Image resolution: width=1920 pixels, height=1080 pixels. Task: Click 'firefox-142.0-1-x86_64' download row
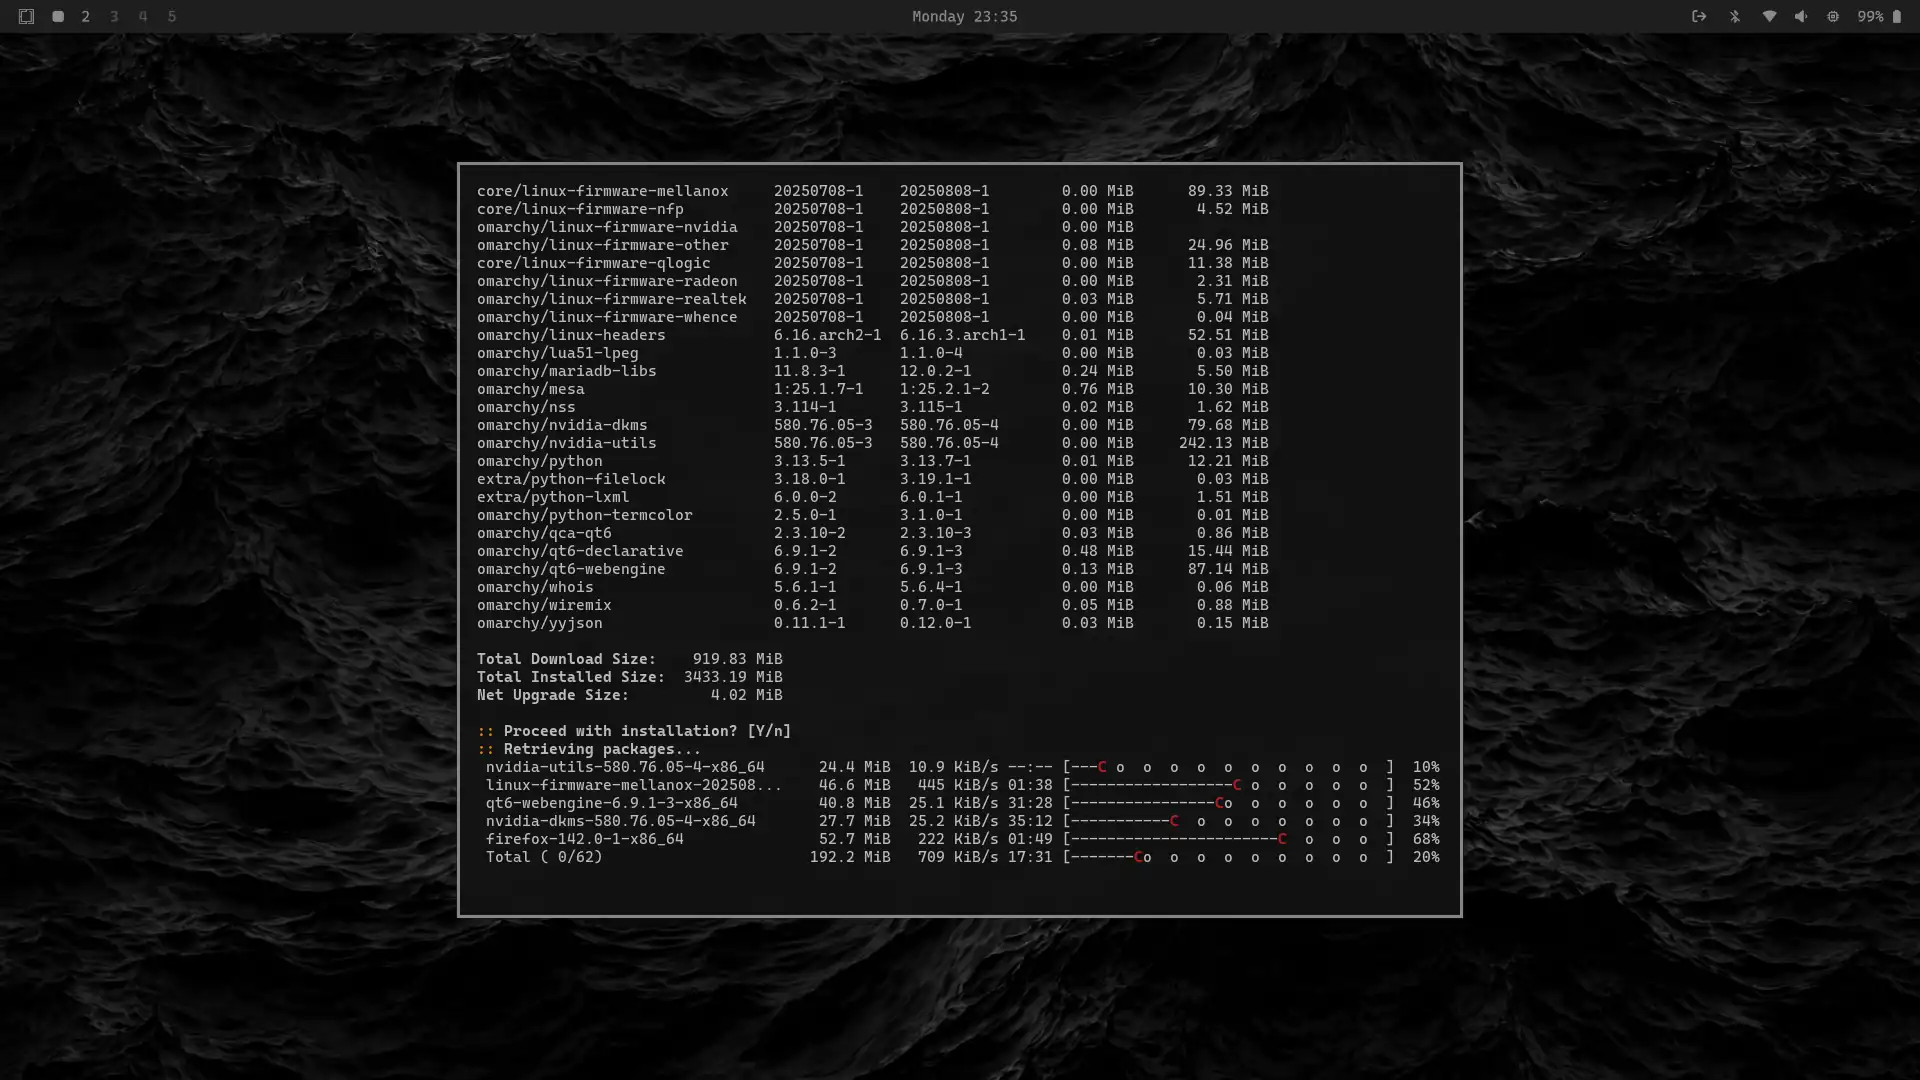pos(962,839)
